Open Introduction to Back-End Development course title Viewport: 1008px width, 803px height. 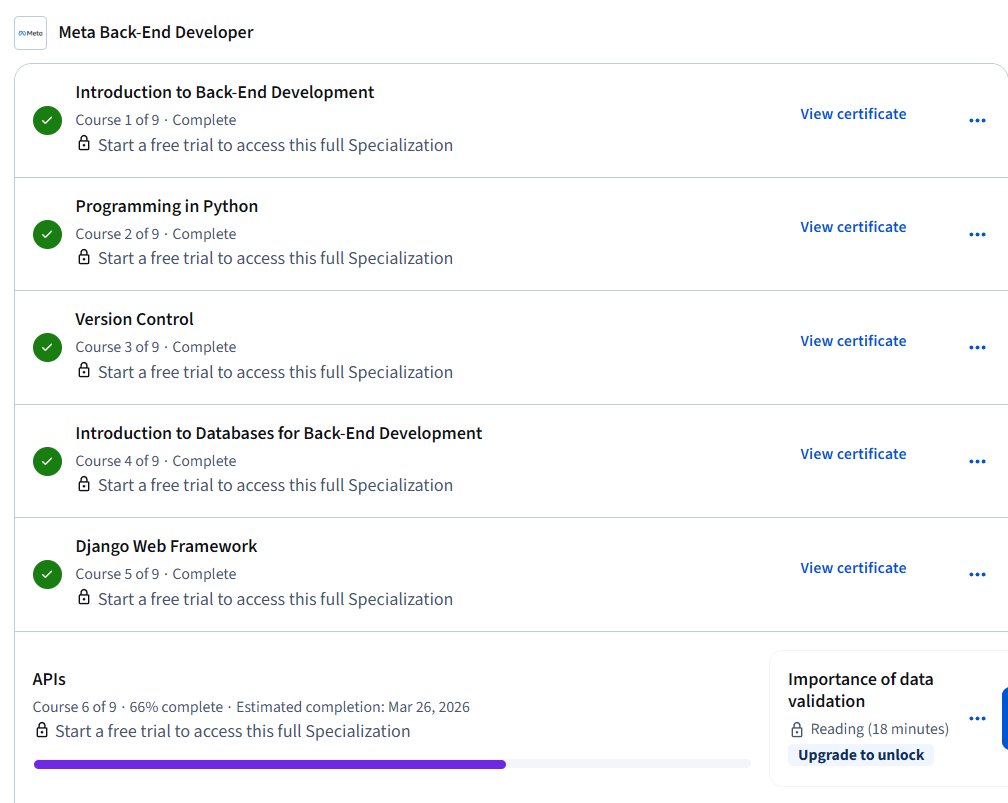(224, 92)
